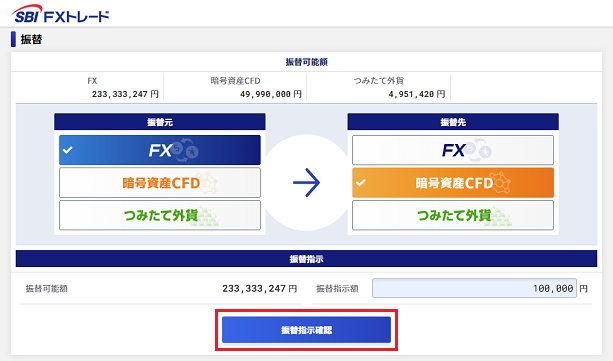613x361 pixels.
Task: Select 暗号資産CFD as transfer source
Action: [x=160, y=183]
